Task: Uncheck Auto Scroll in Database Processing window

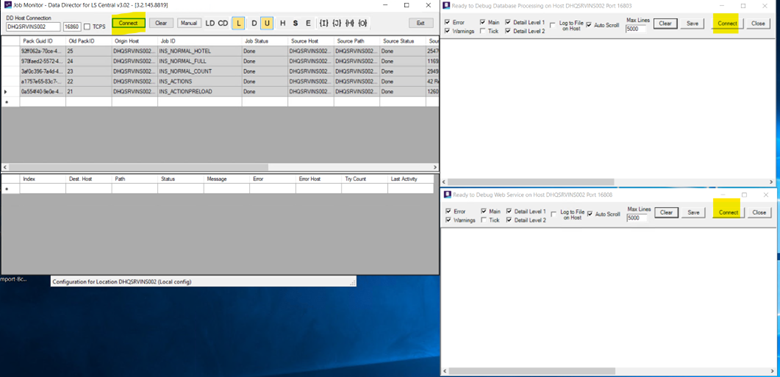Action: pos(589,25)
